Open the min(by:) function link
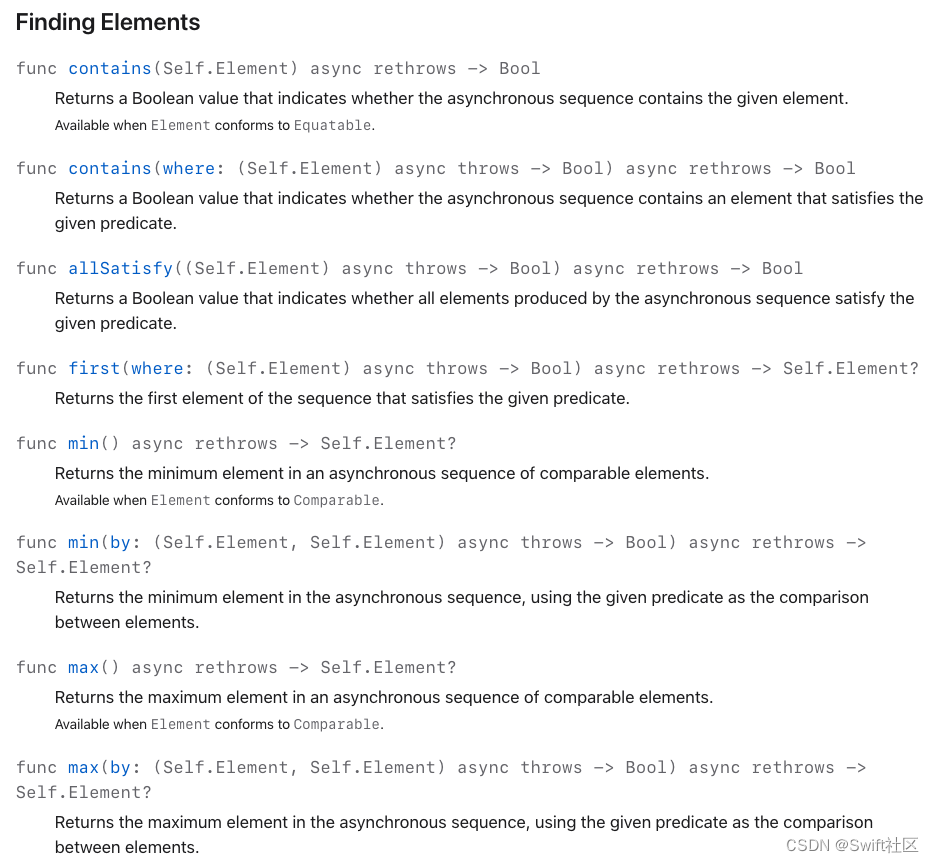 click(x=99, y=543)
